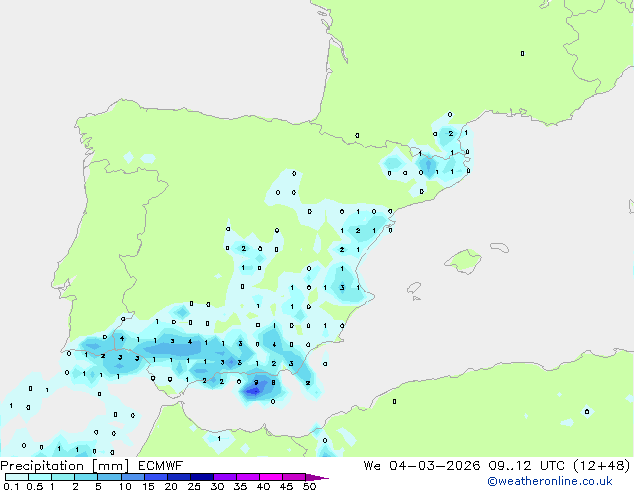Pick the 15 to 20 mm legend swatch

coord(155,477)
